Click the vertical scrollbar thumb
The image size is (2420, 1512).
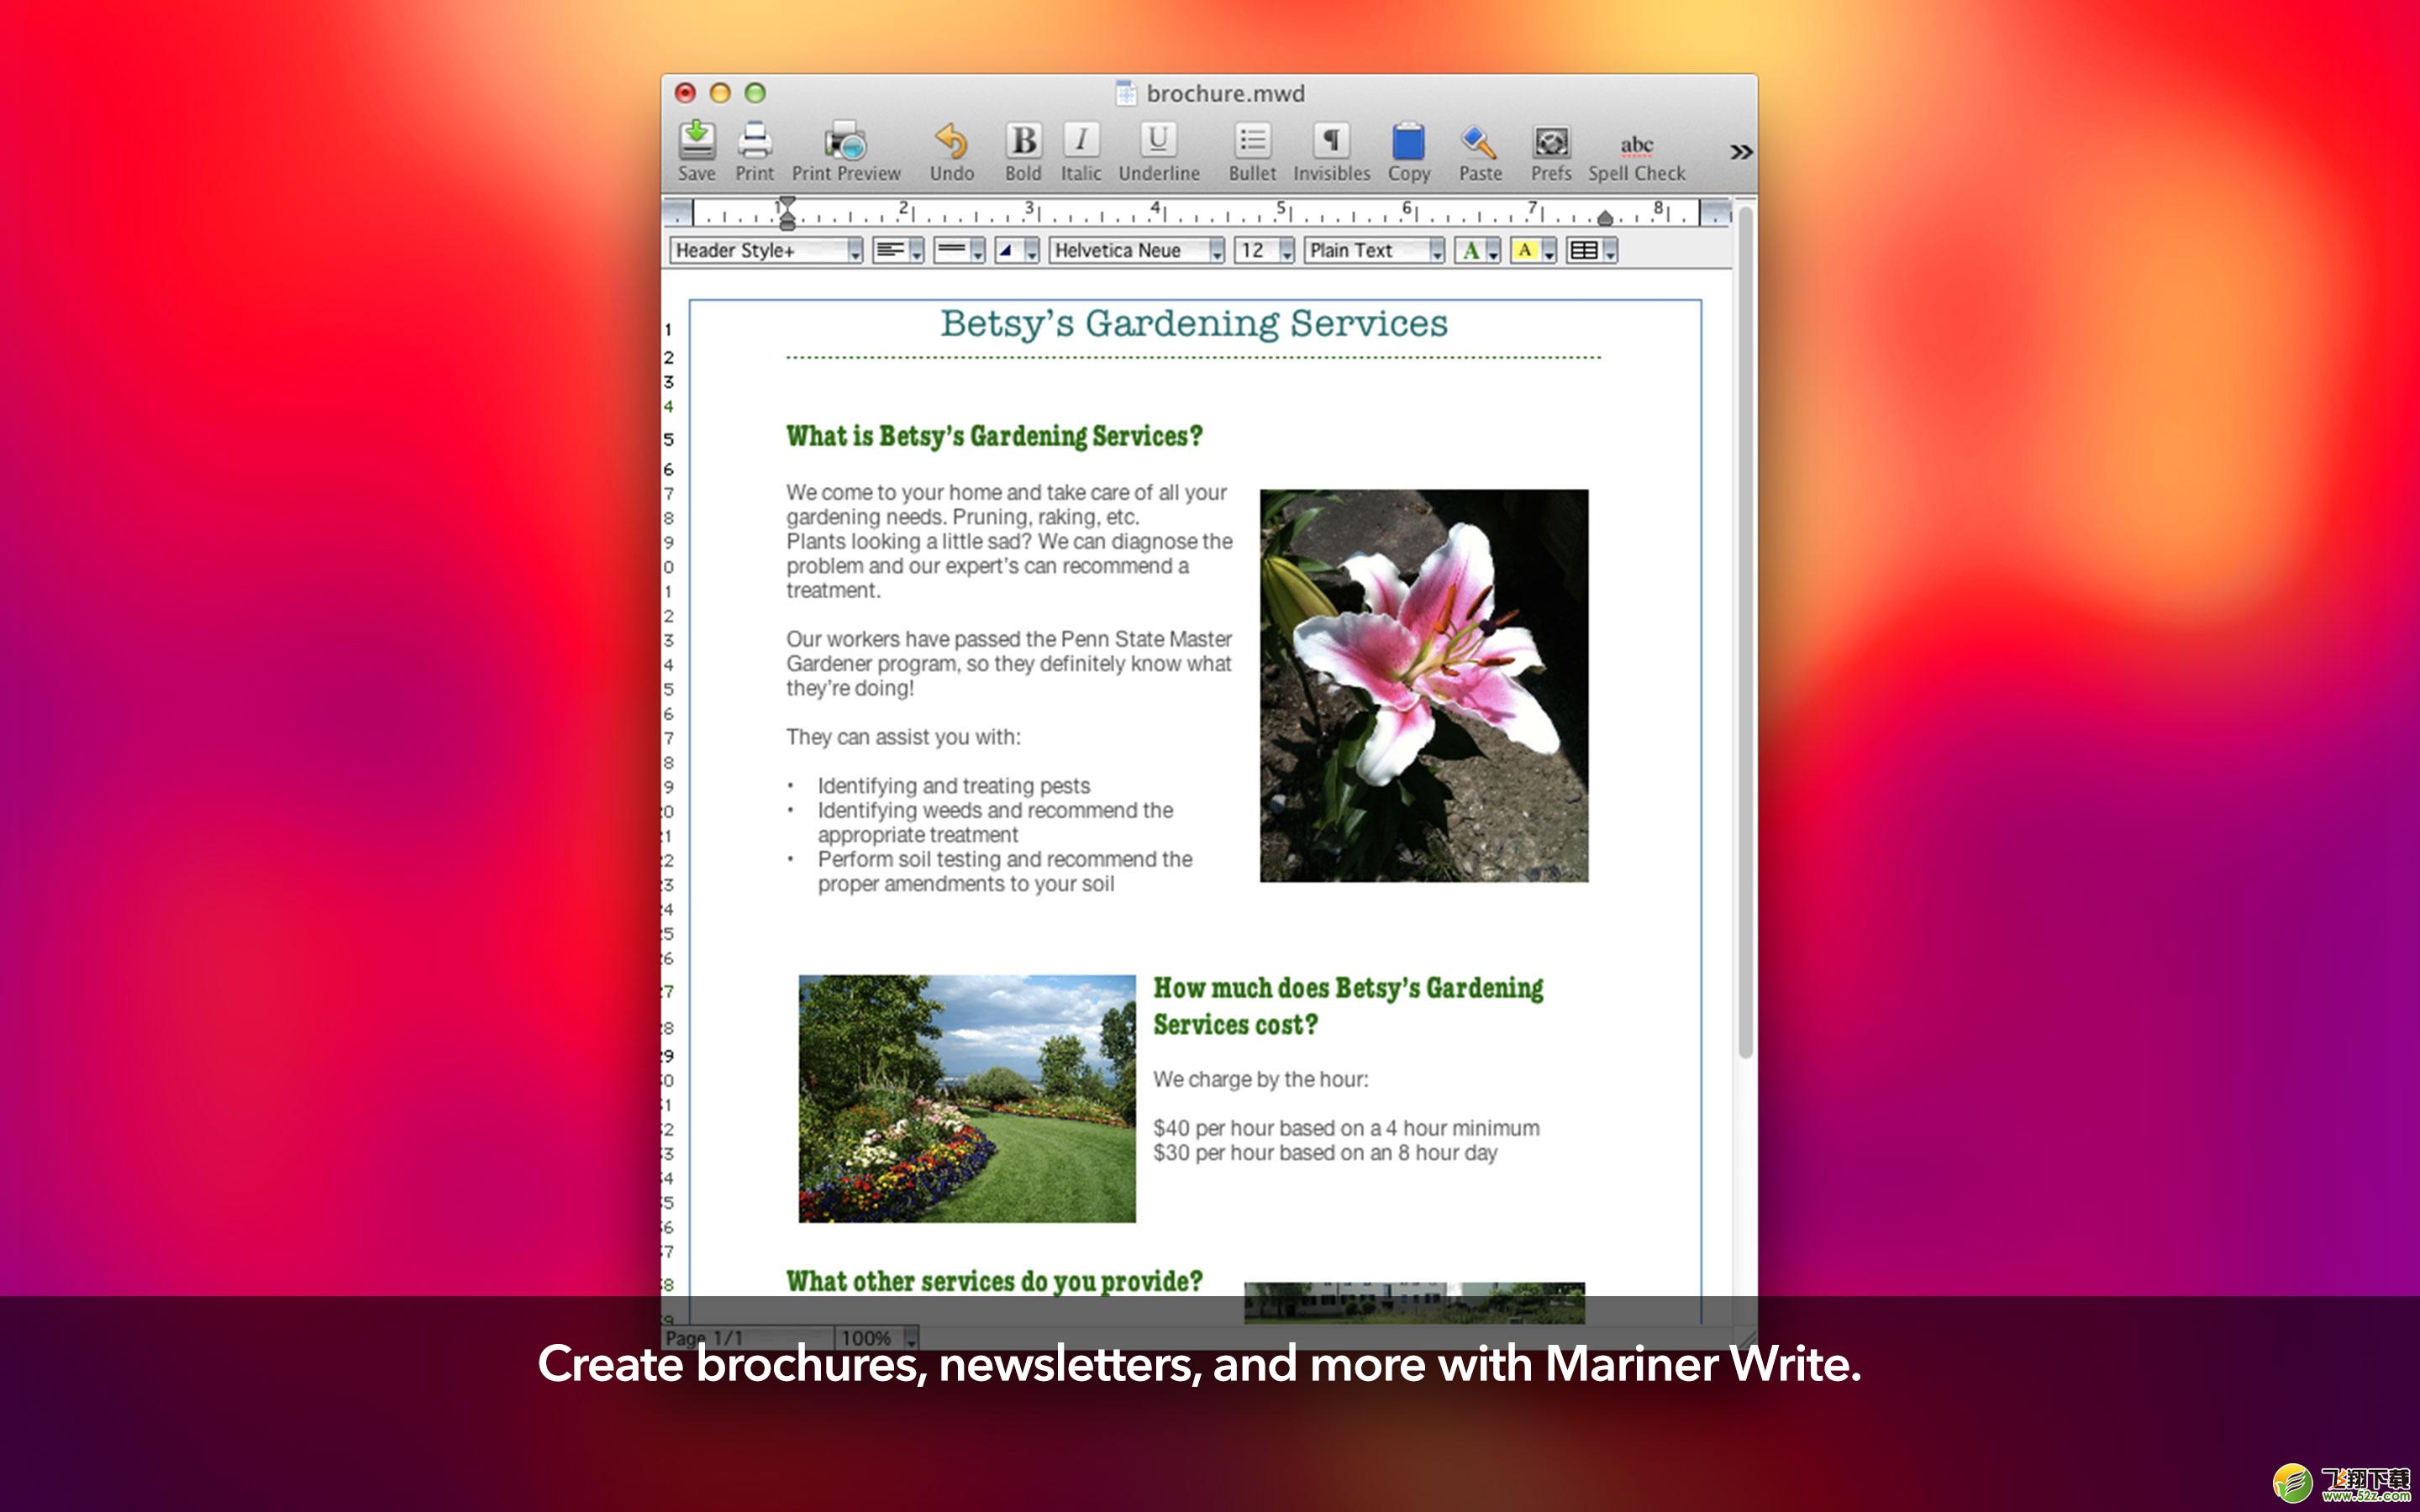1745,632
